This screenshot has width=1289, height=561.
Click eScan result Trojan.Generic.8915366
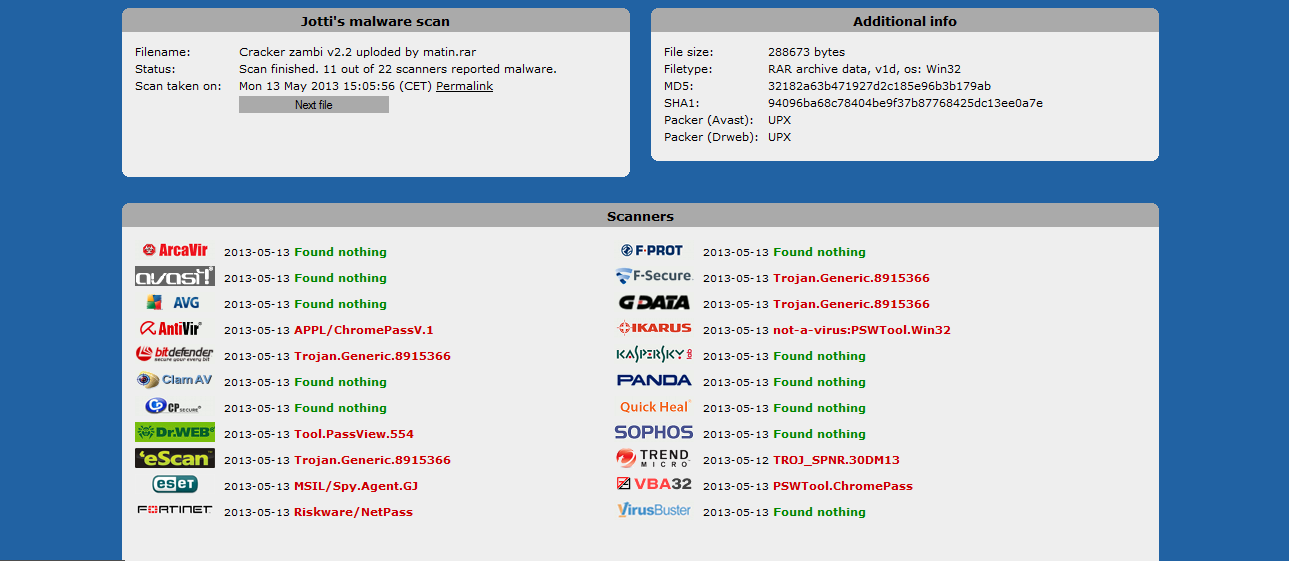tap(372, 460)
